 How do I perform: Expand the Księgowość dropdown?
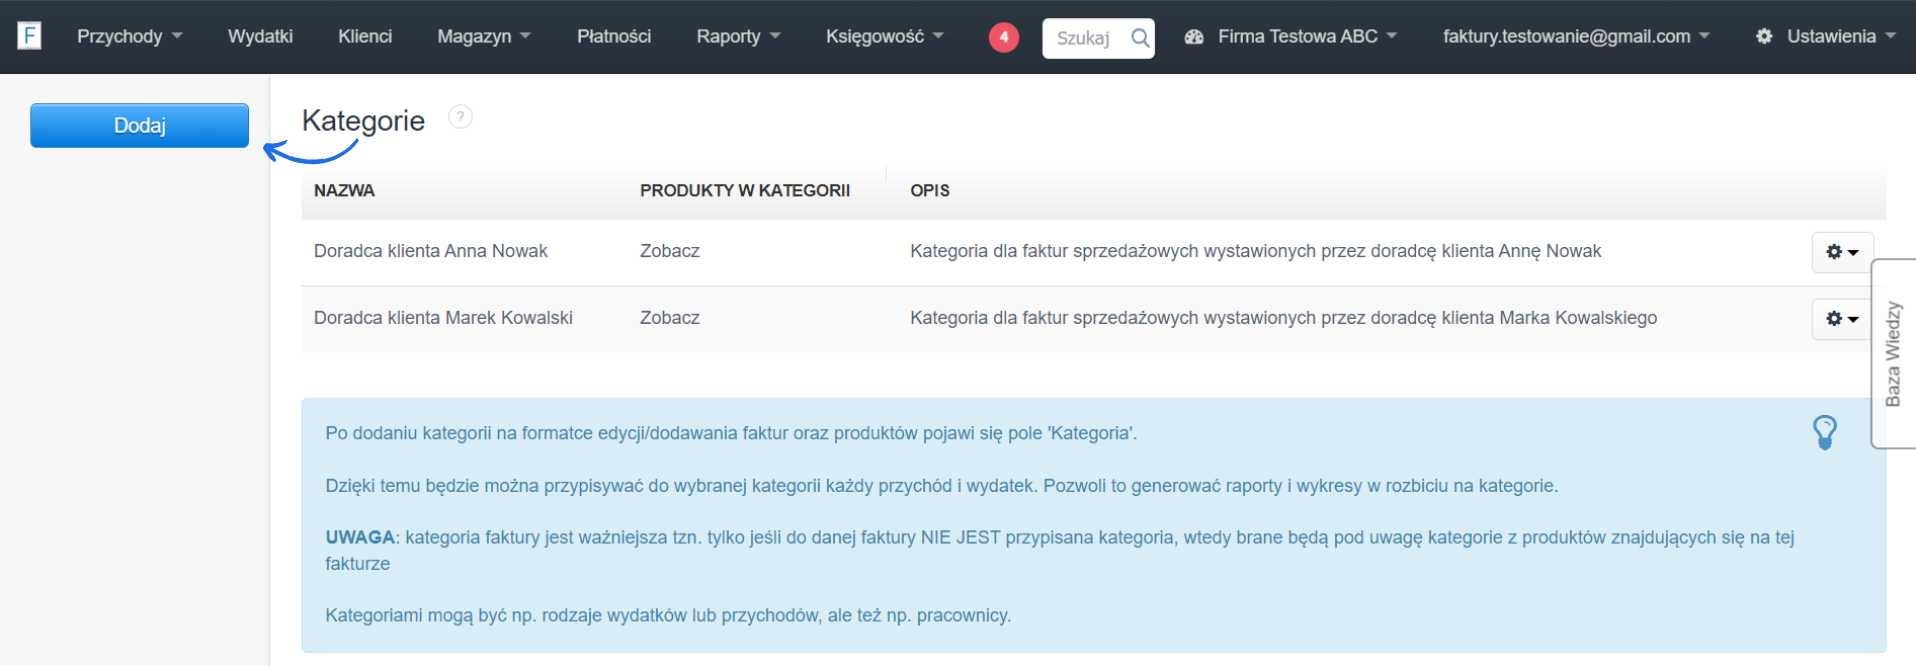pos(884,36)
